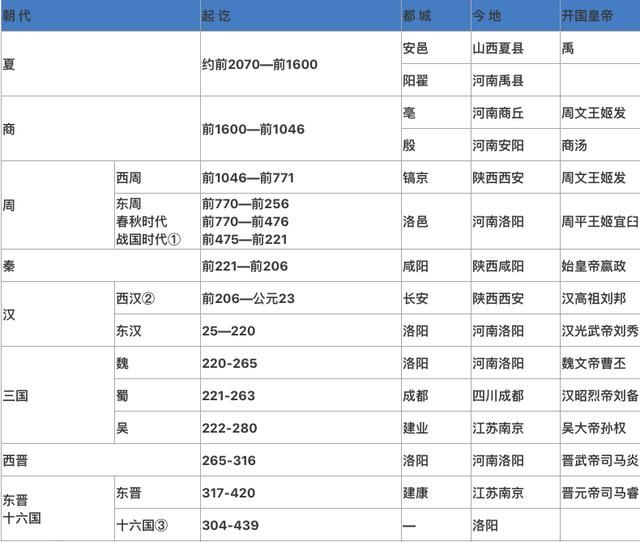Select the 禹 founder cell
Screen dimensions: 640x542
click(600, 48)
